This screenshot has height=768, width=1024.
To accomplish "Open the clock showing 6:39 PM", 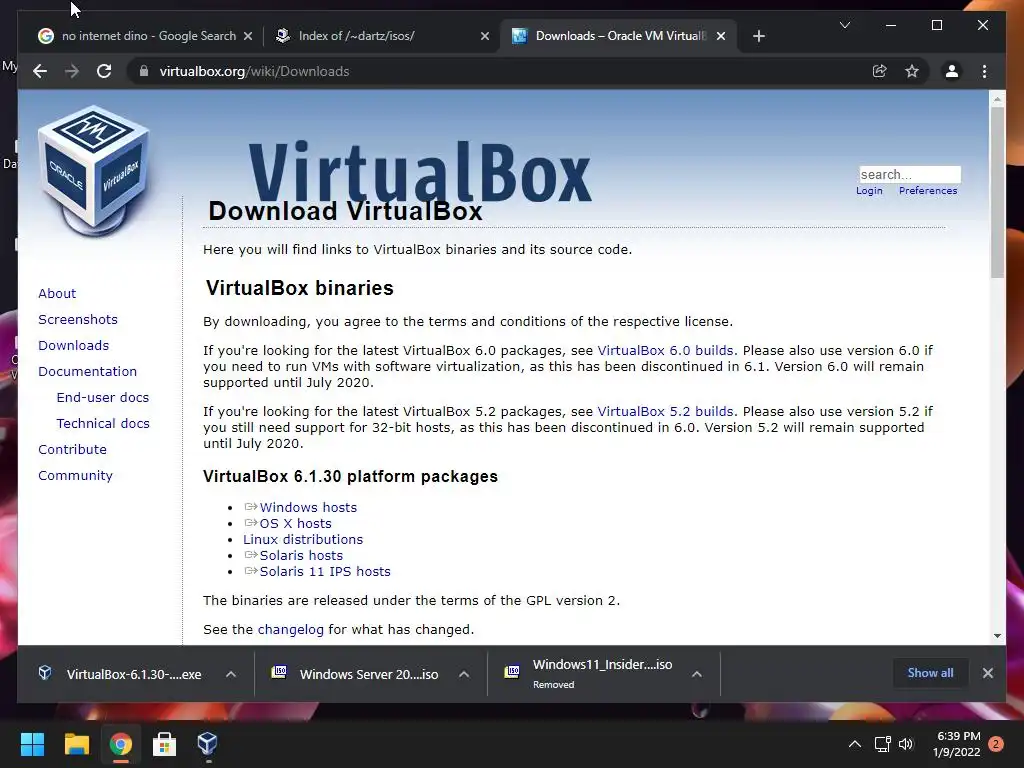I will [957, 744].
